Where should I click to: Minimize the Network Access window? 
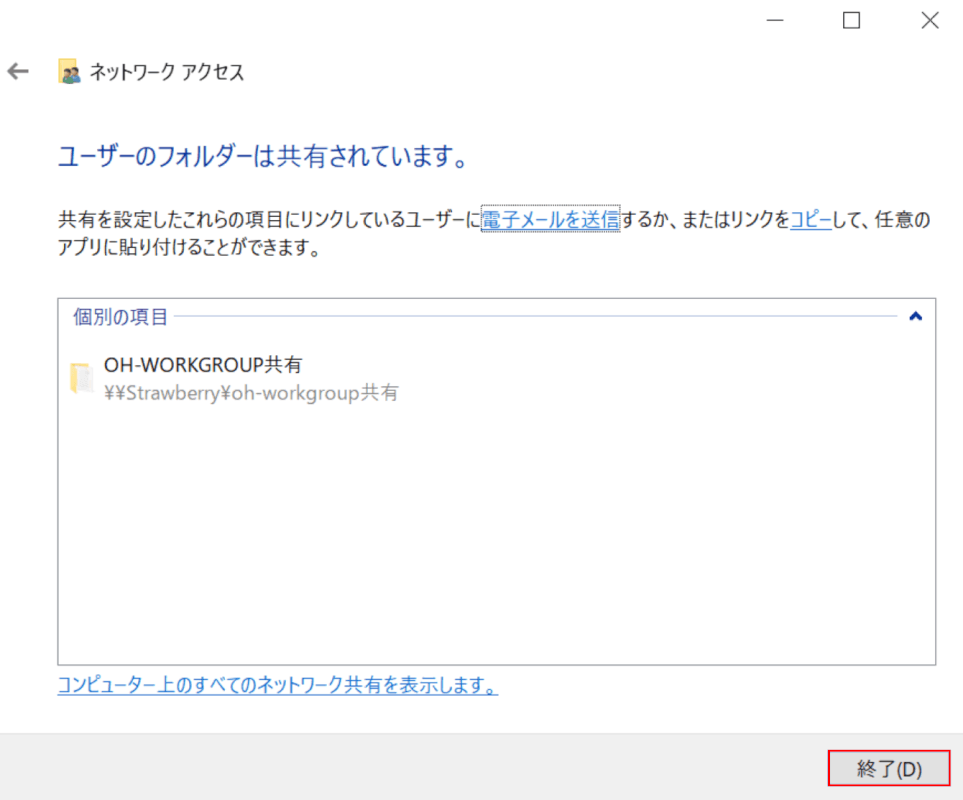(773, 20)
